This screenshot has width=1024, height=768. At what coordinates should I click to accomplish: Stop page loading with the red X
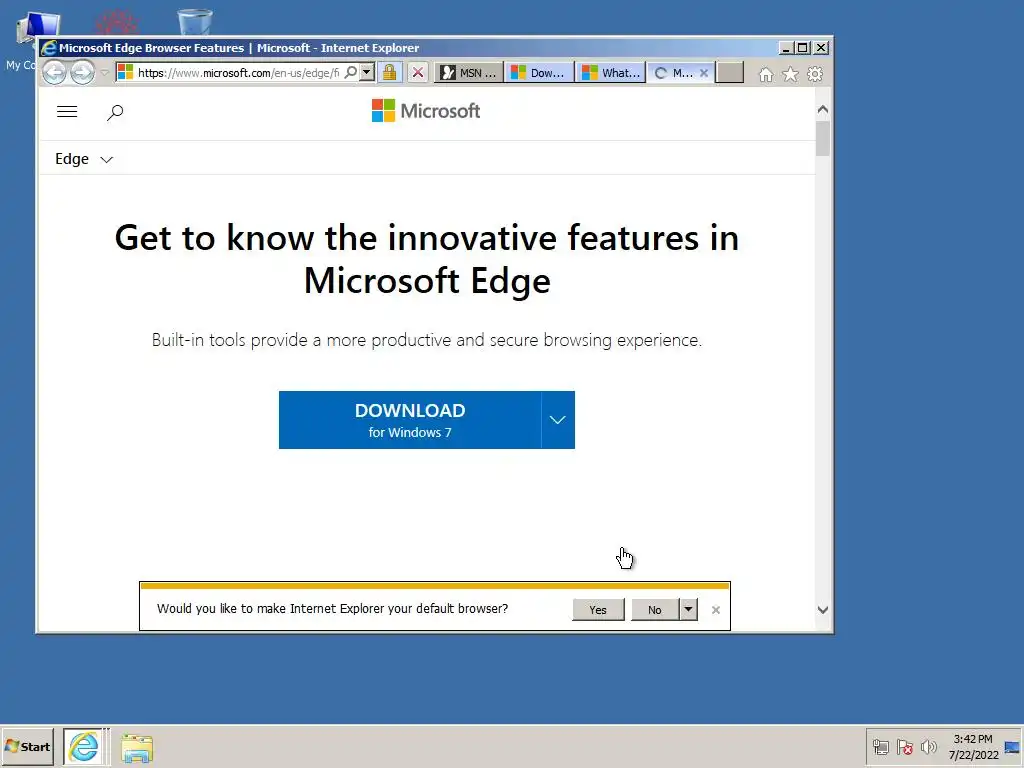click(x=418, y=72)
